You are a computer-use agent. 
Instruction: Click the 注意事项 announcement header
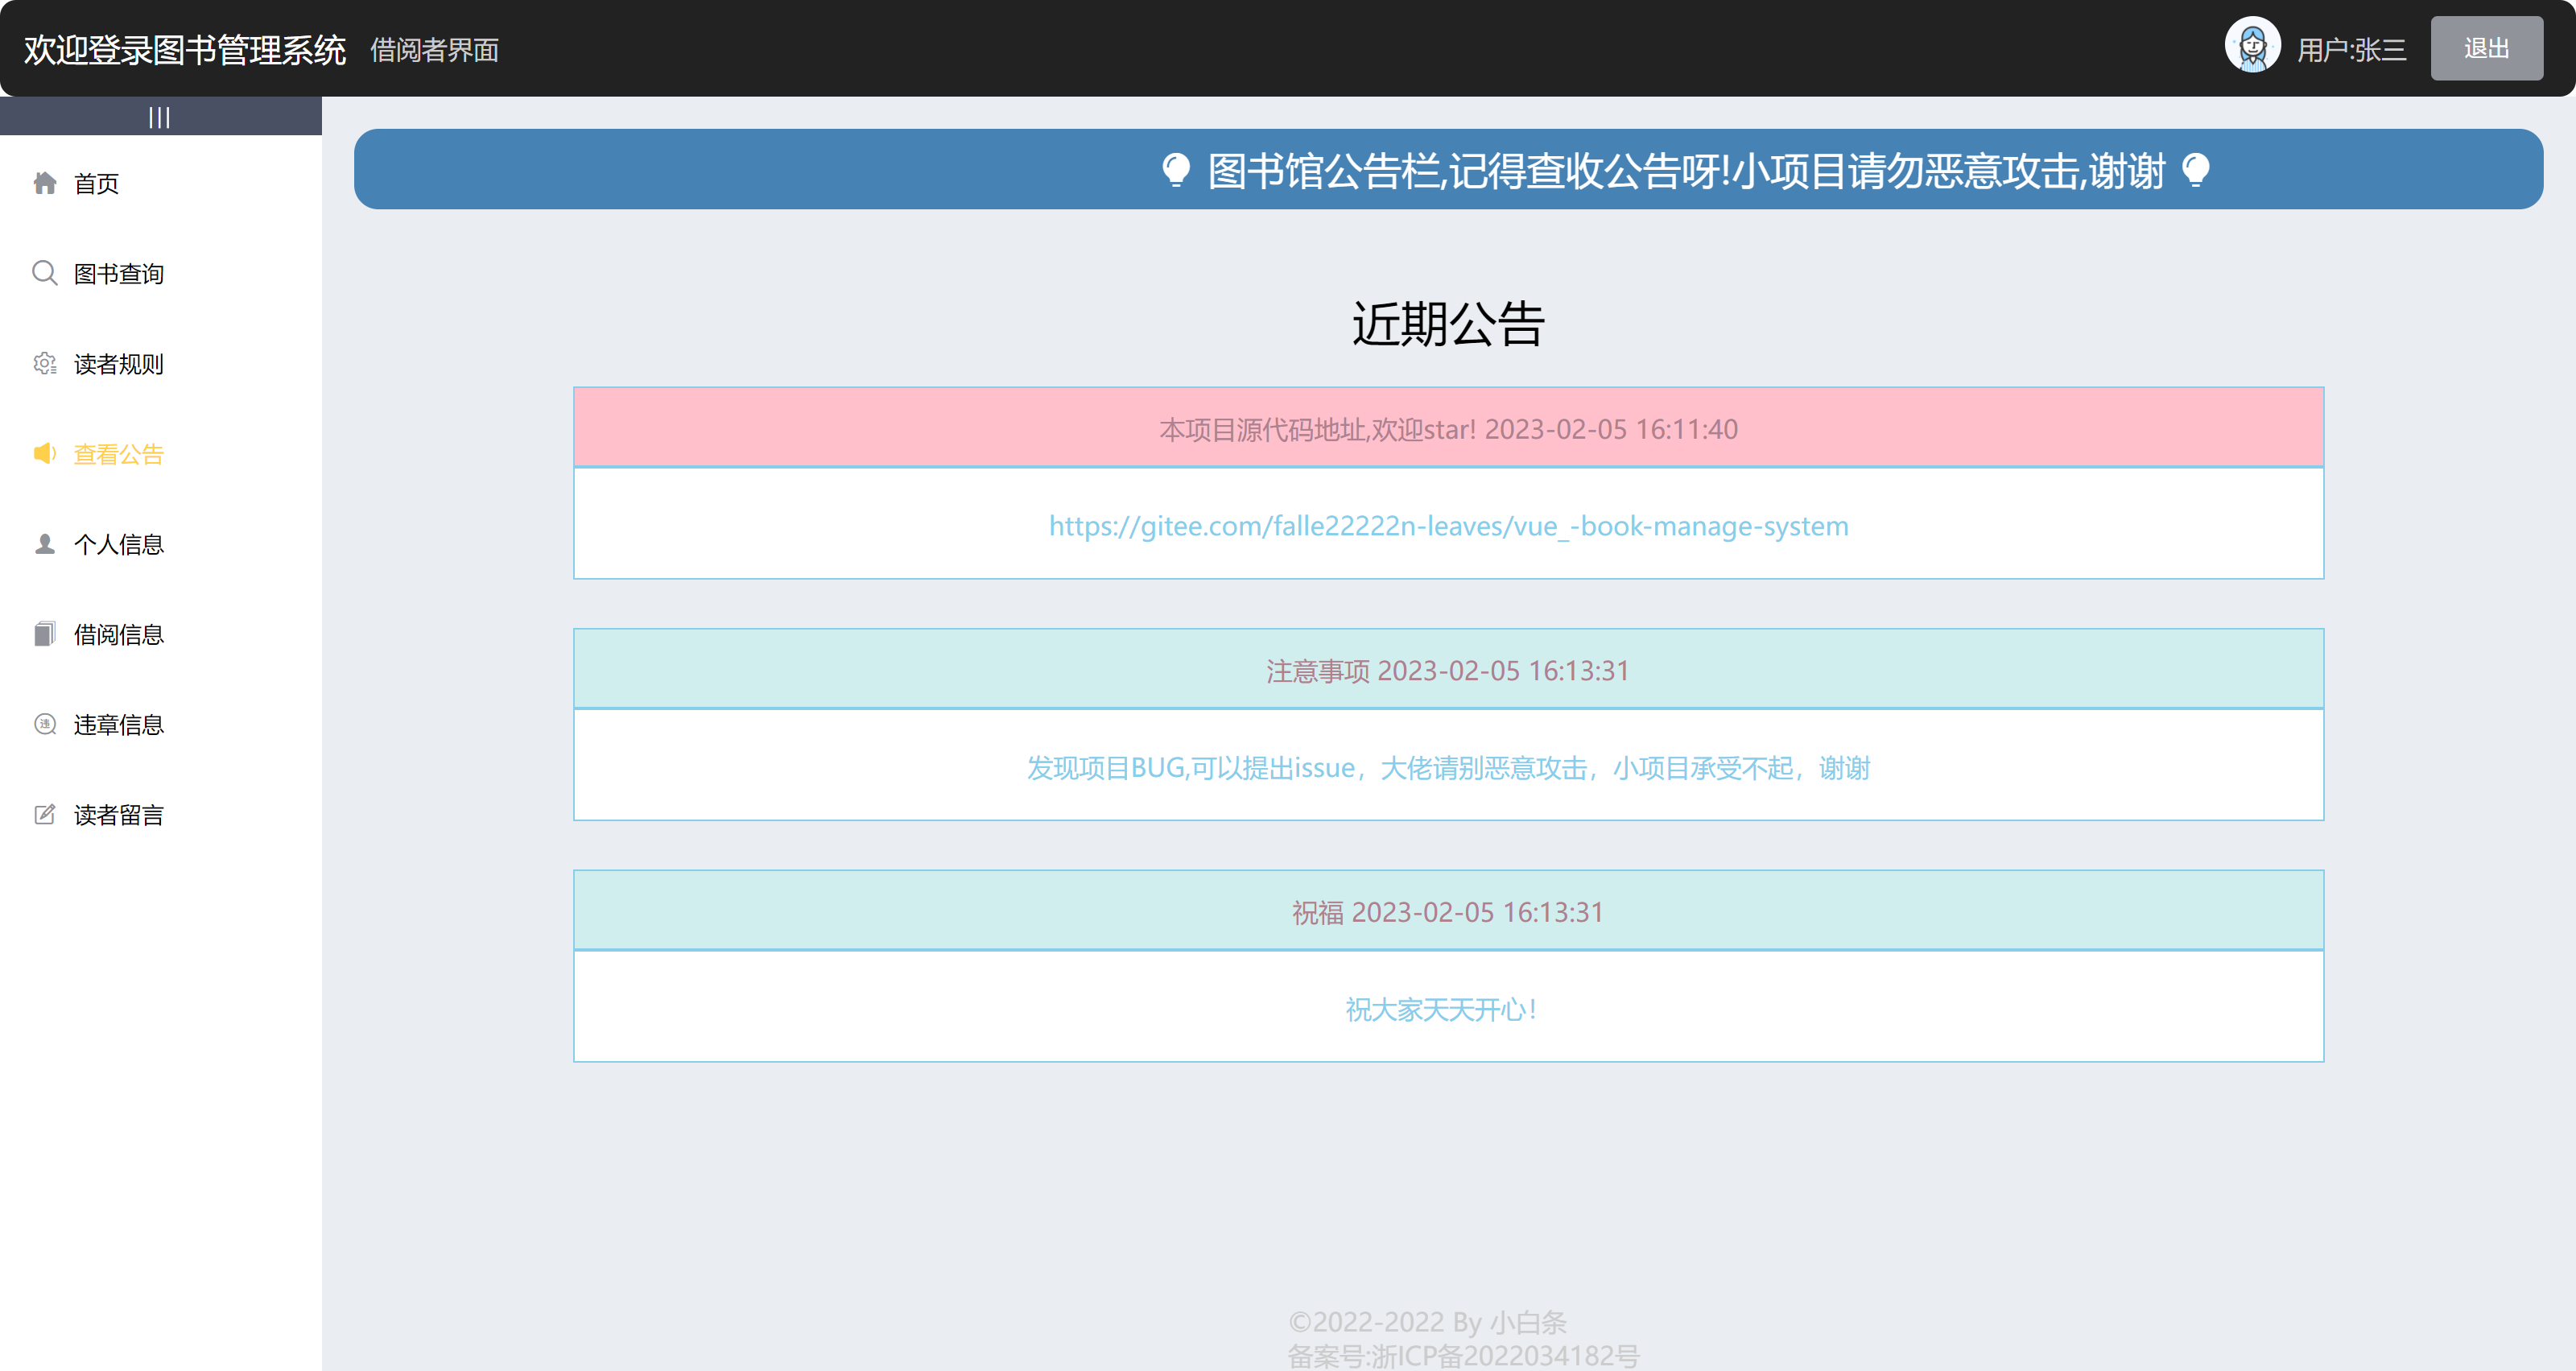[x=1448, y=670]
